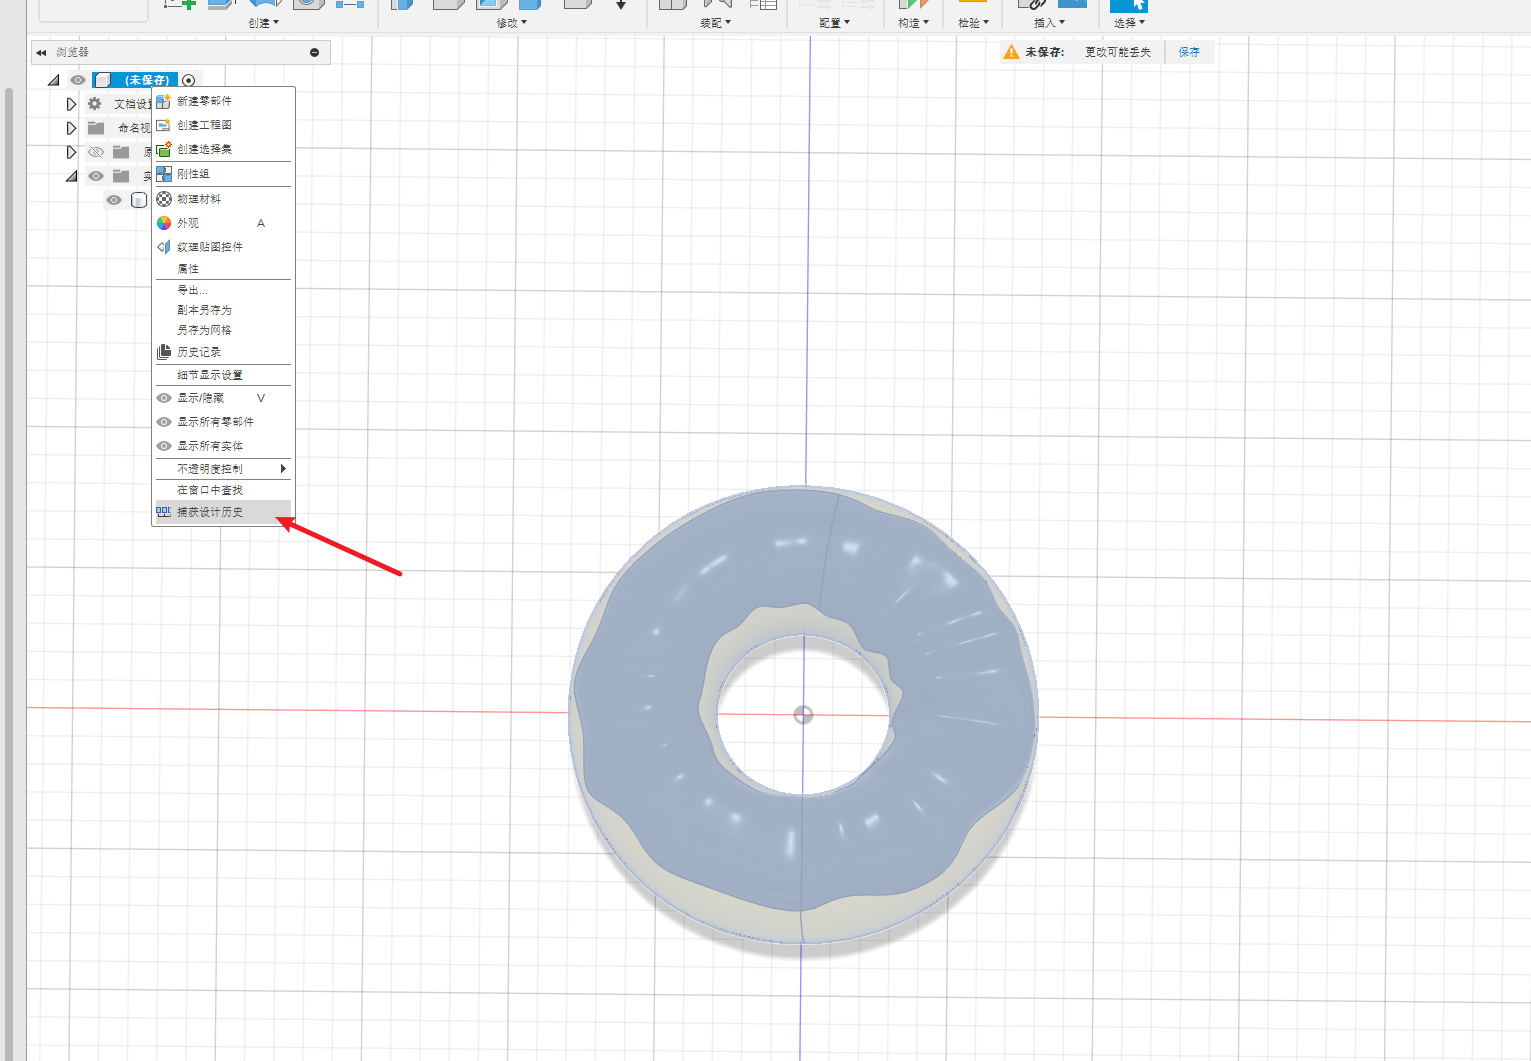
Task: Collapse the browser panel with double-arrow icon
Action: (x=41, y=52)
